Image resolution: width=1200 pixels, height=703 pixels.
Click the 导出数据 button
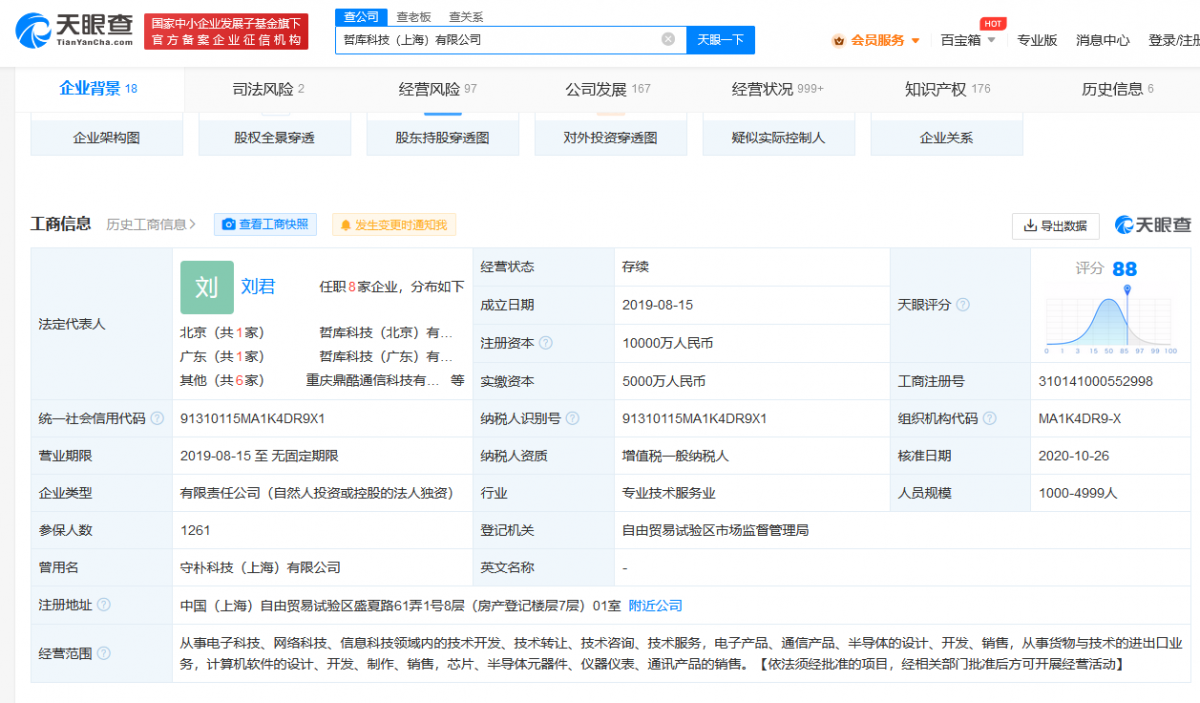click(1055, 226)
